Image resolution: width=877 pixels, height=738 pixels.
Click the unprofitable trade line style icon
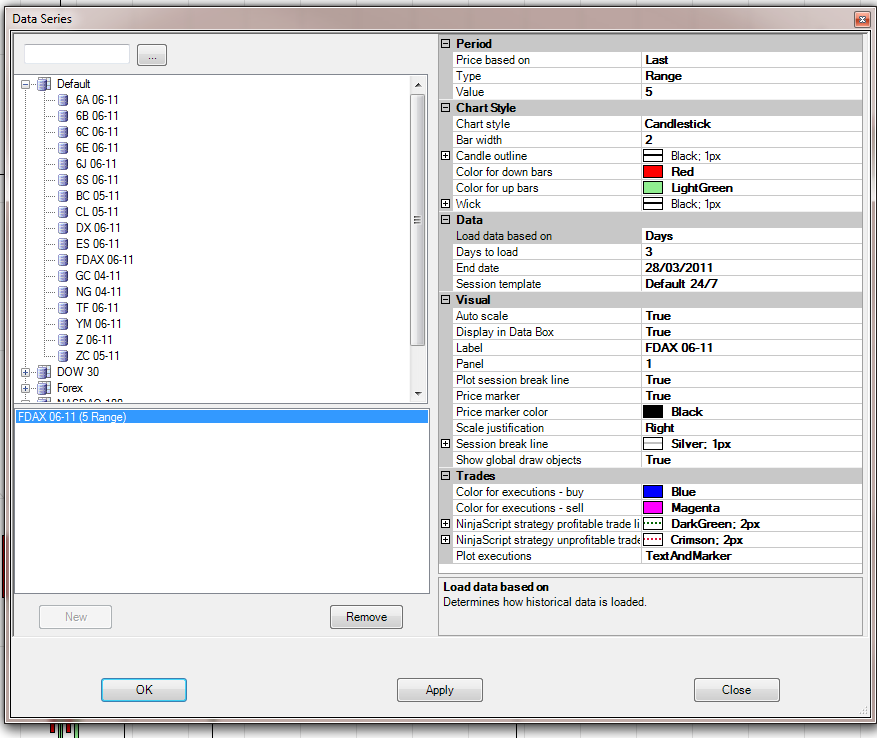pos(653,540)
